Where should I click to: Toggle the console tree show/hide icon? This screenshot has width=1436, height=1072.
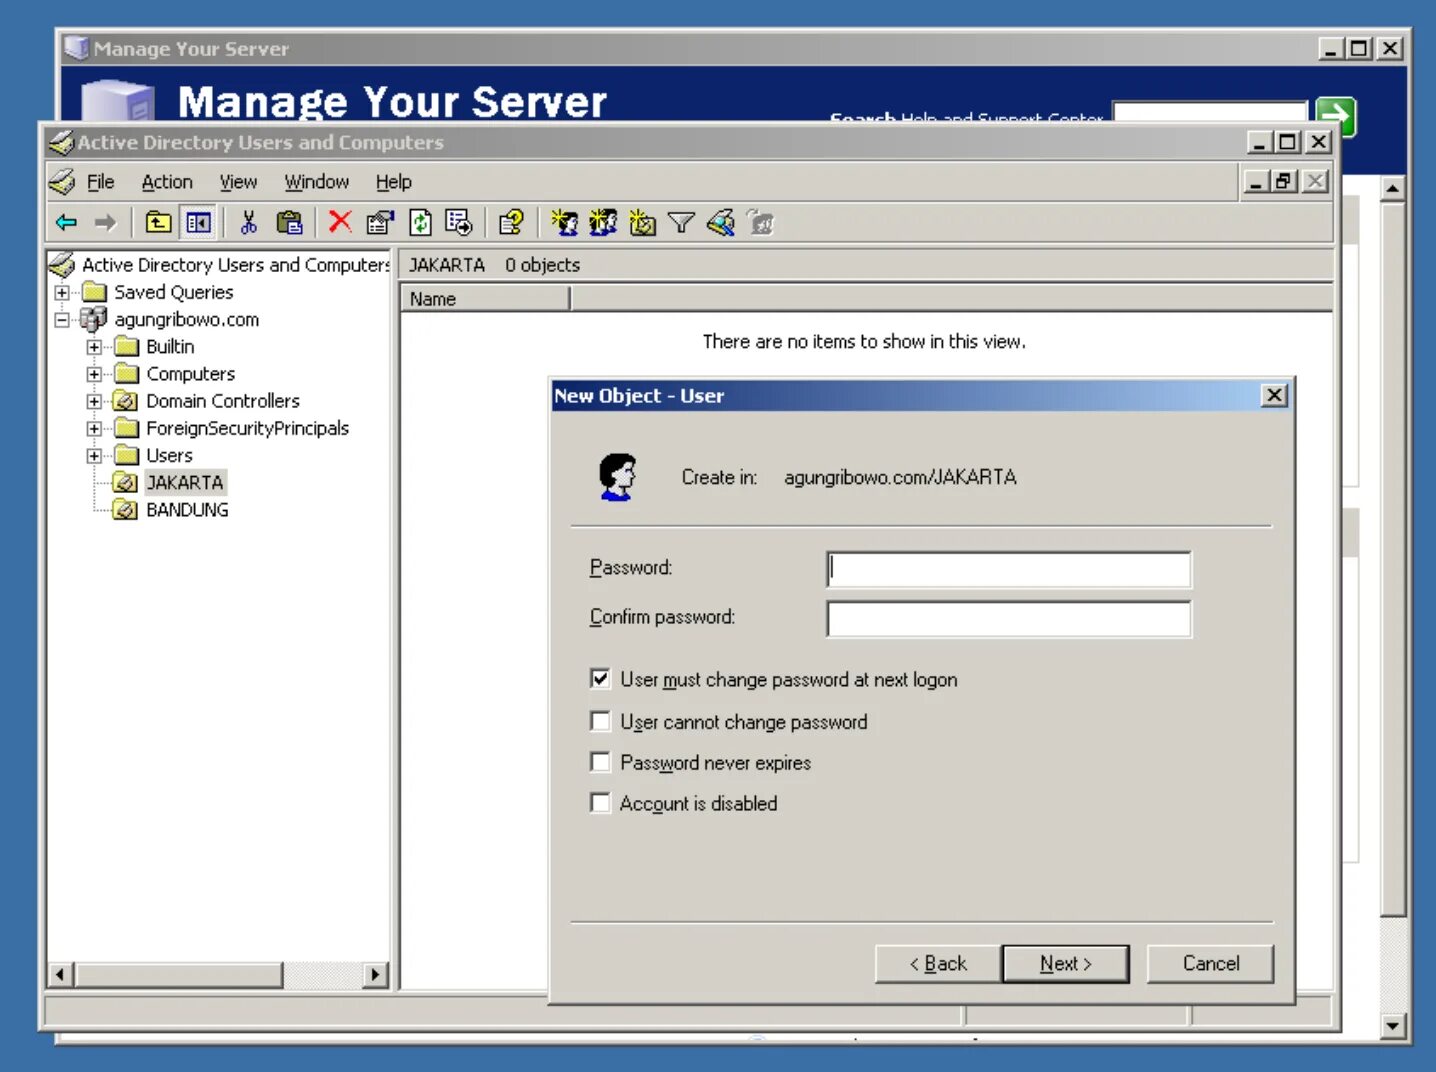pyautogui.click(x=198, y=222)
